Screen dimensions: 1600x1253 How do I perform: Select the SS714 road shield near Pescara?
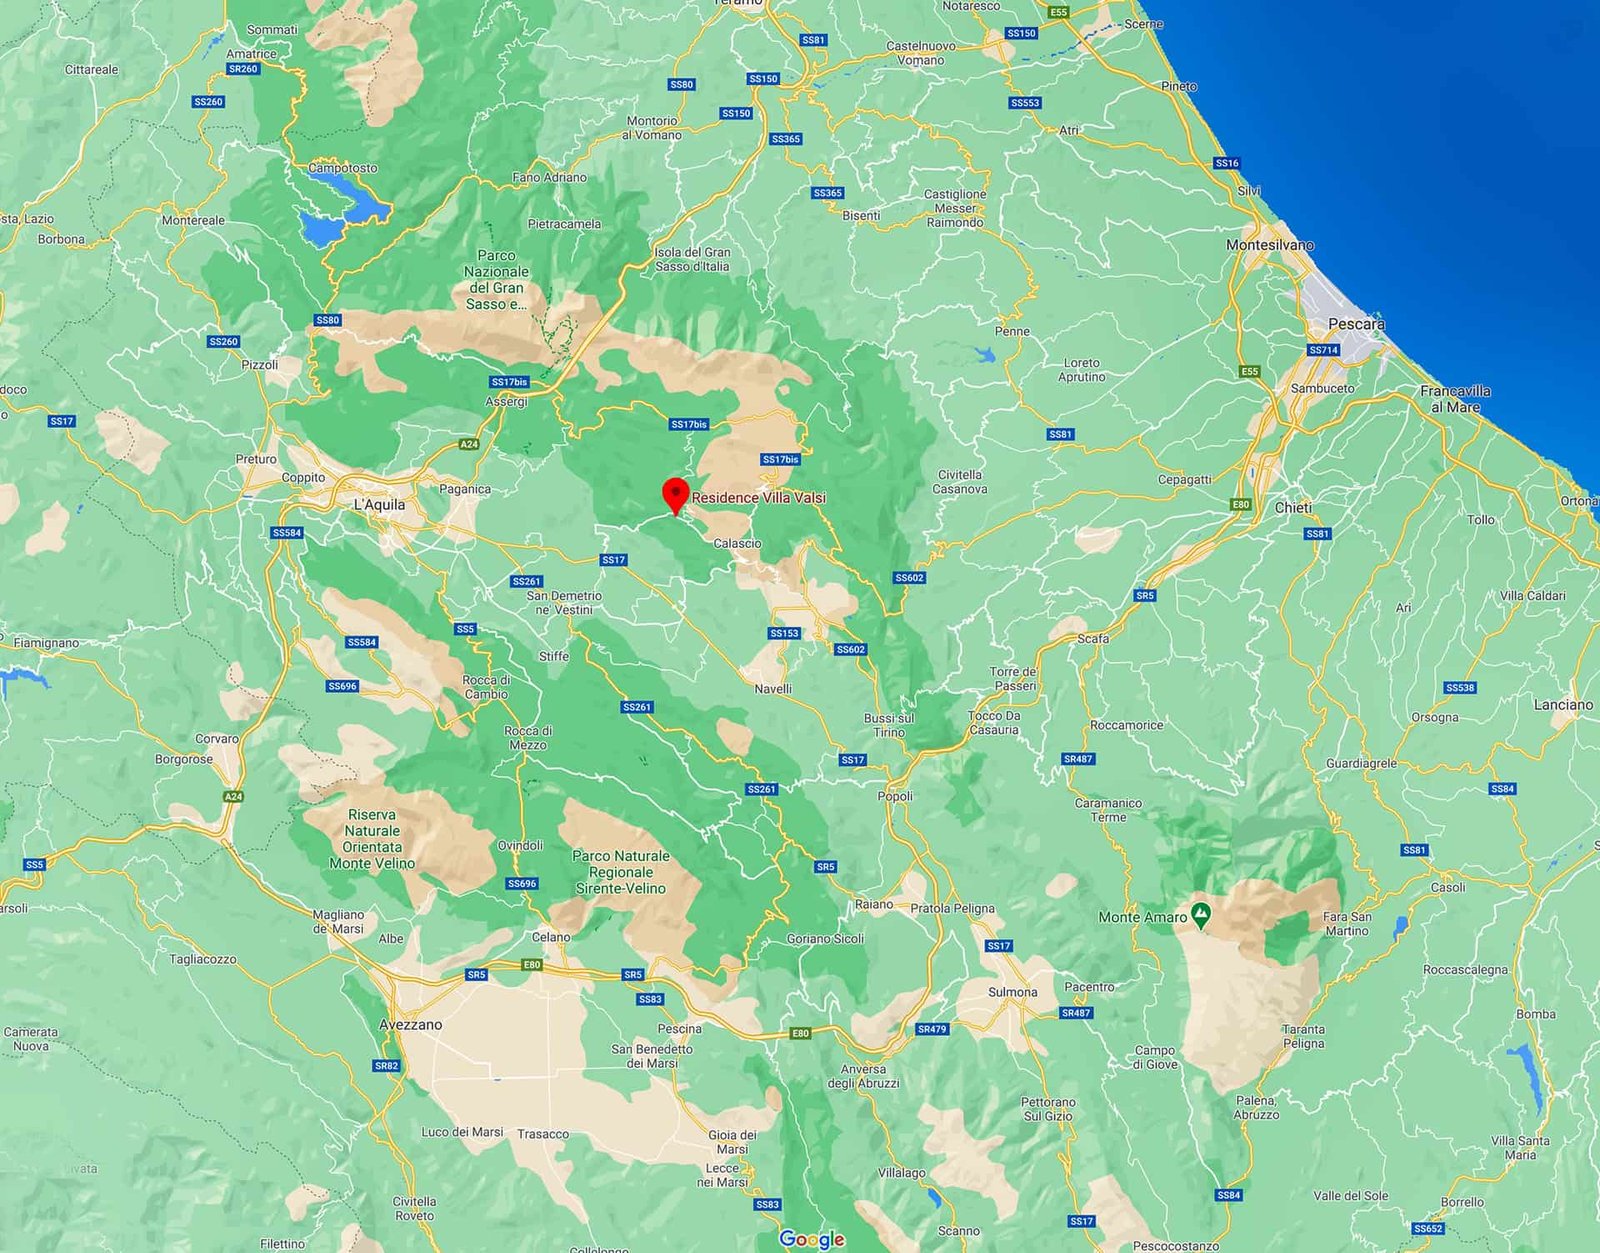tap(1323, 350)
